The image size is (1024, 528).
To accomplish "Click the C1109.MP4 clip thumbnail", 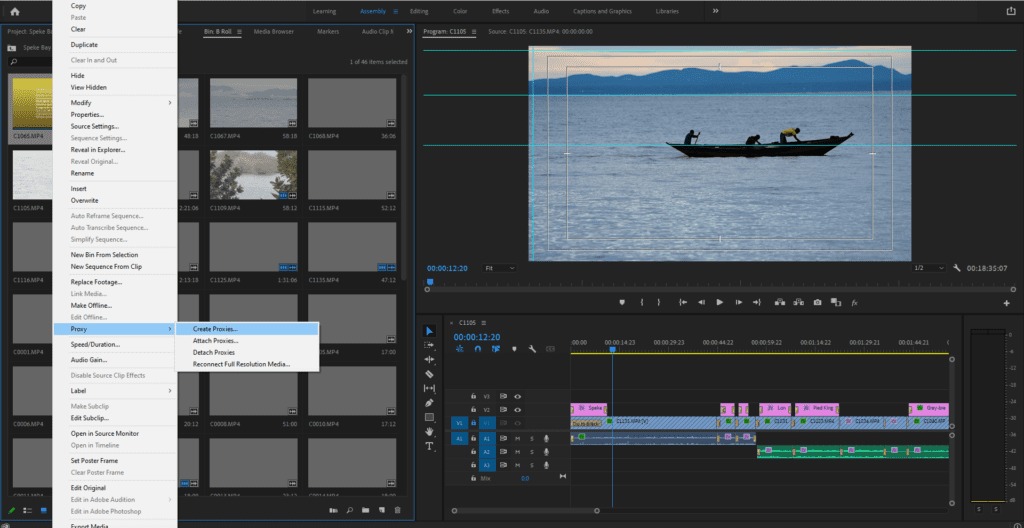I will [253, 174].
